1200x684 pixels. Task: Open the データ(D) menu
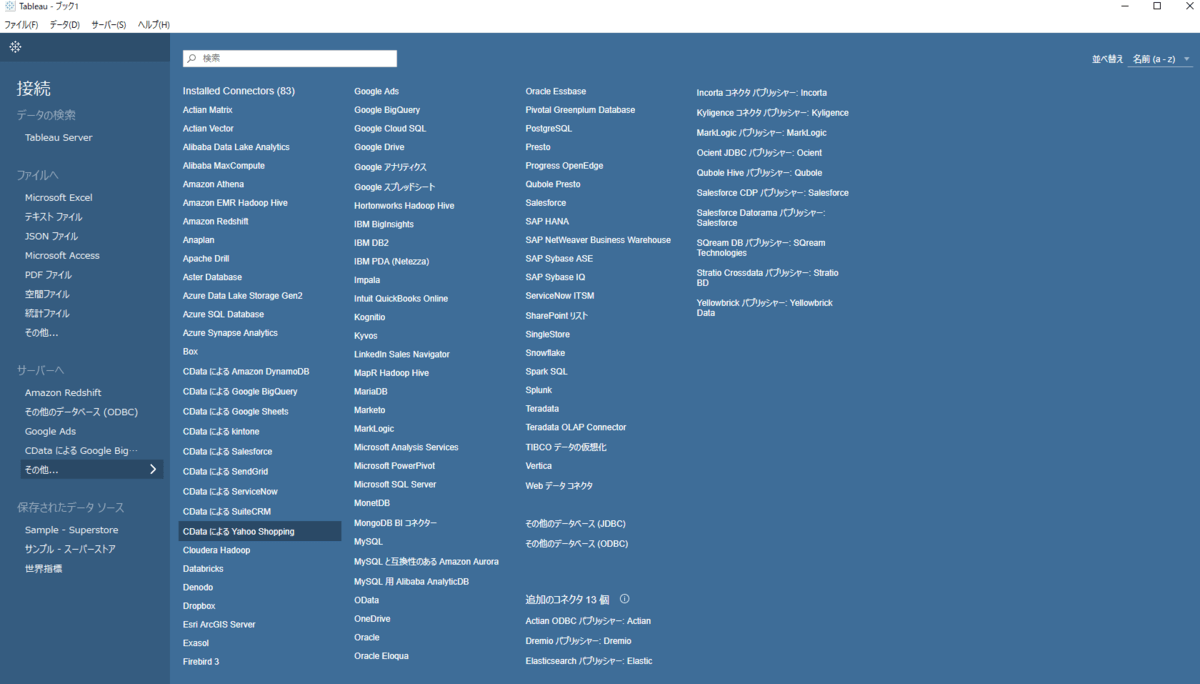64,24
